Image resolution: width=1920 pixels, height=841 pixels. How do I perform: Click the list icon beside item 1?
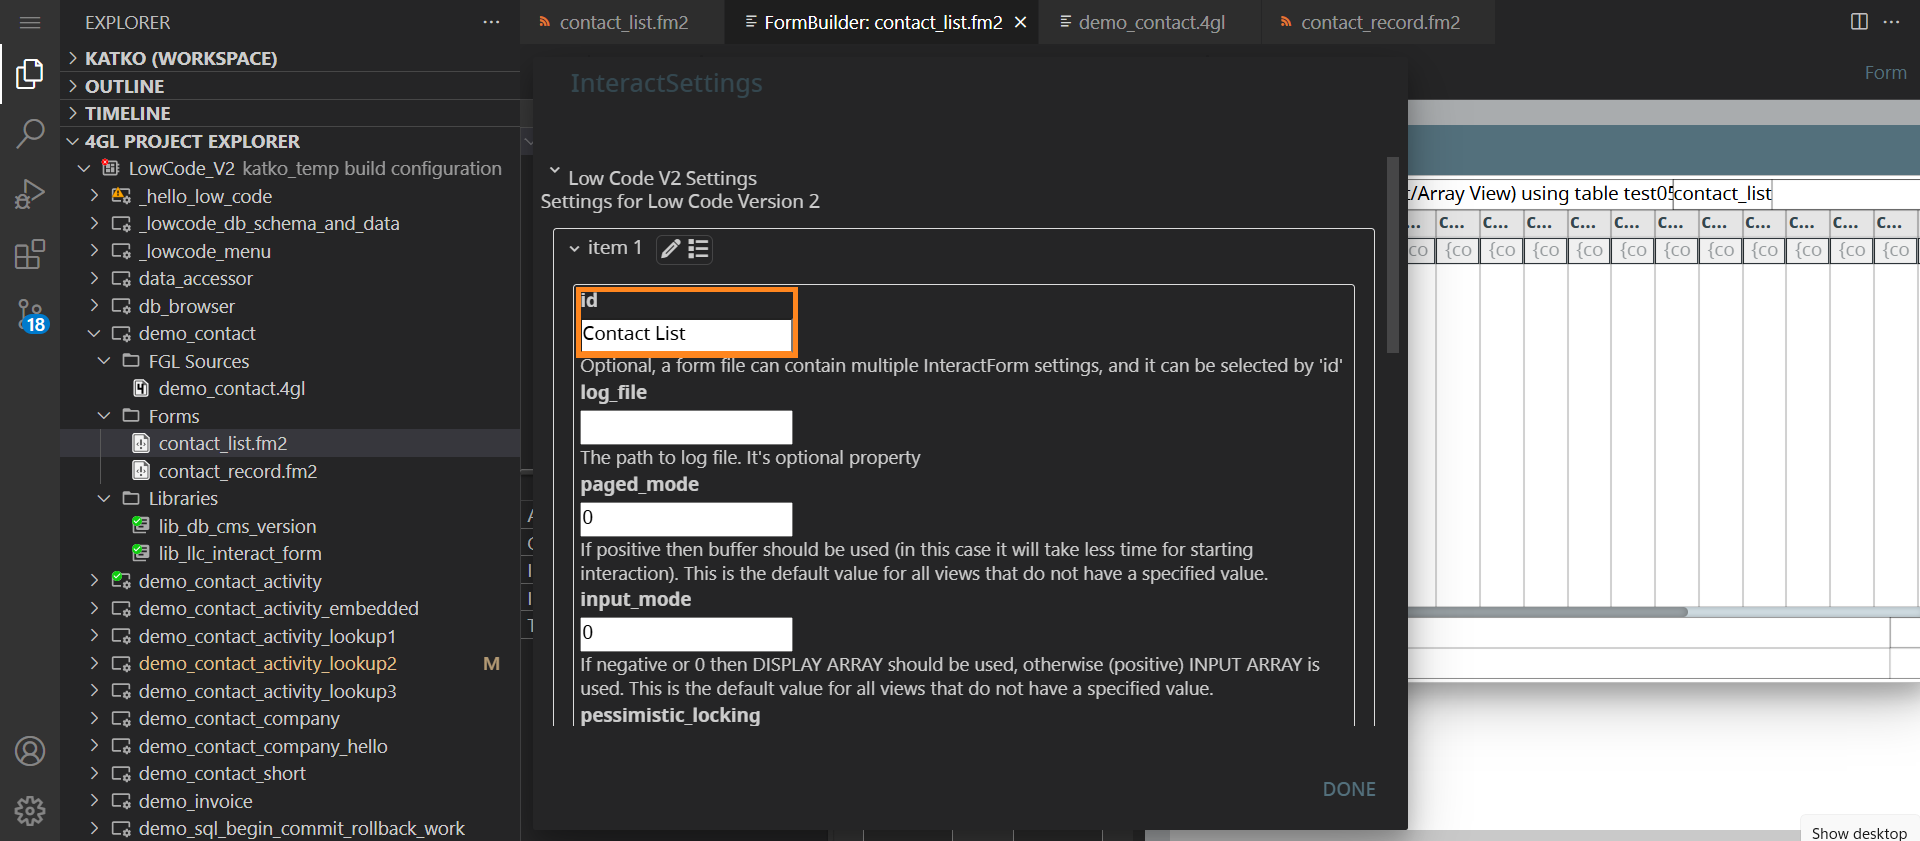pyautogui.click(x=698, y=249)
